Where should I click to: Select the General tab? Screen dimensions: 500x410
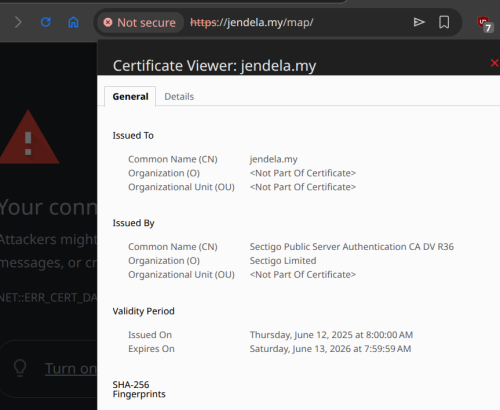[x=130, y=97]
